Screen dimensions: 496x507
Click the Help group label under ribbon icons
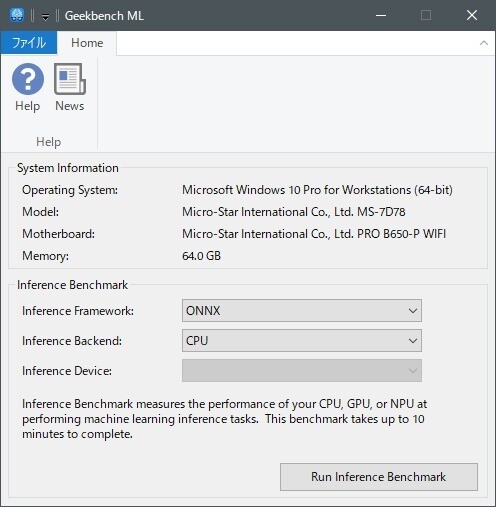(49, 142)
